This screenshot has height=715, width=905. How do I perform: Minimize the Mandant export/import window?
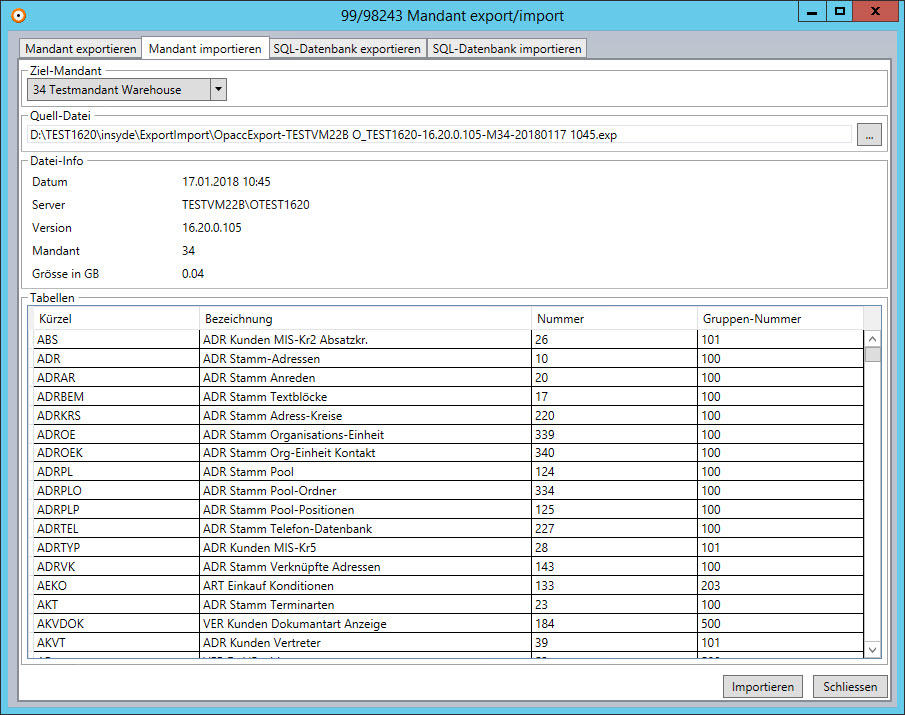[812, 12]
